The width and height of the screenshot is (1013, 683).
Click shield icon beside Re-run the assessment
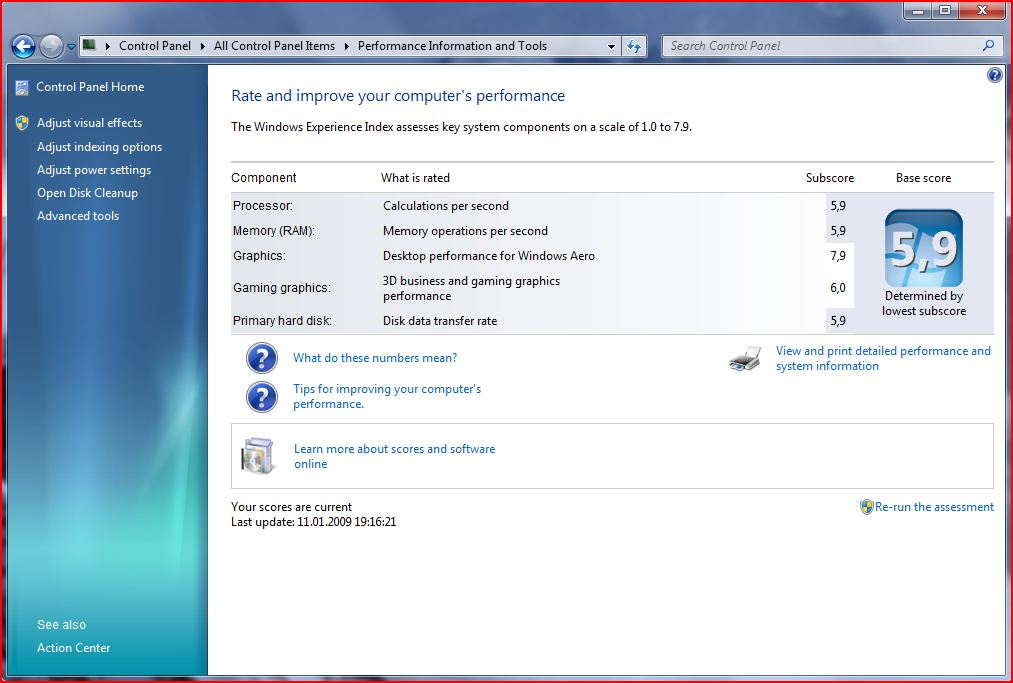866,507
